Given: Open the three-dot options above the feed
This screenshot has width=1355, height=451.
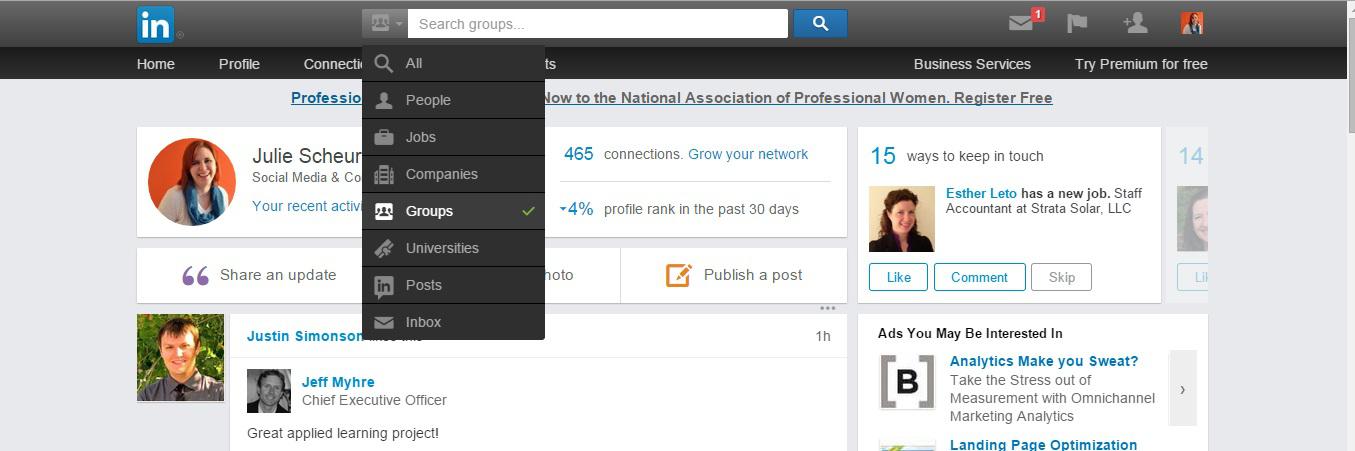Looking at the screenshot, I should (x=827, y=308).
